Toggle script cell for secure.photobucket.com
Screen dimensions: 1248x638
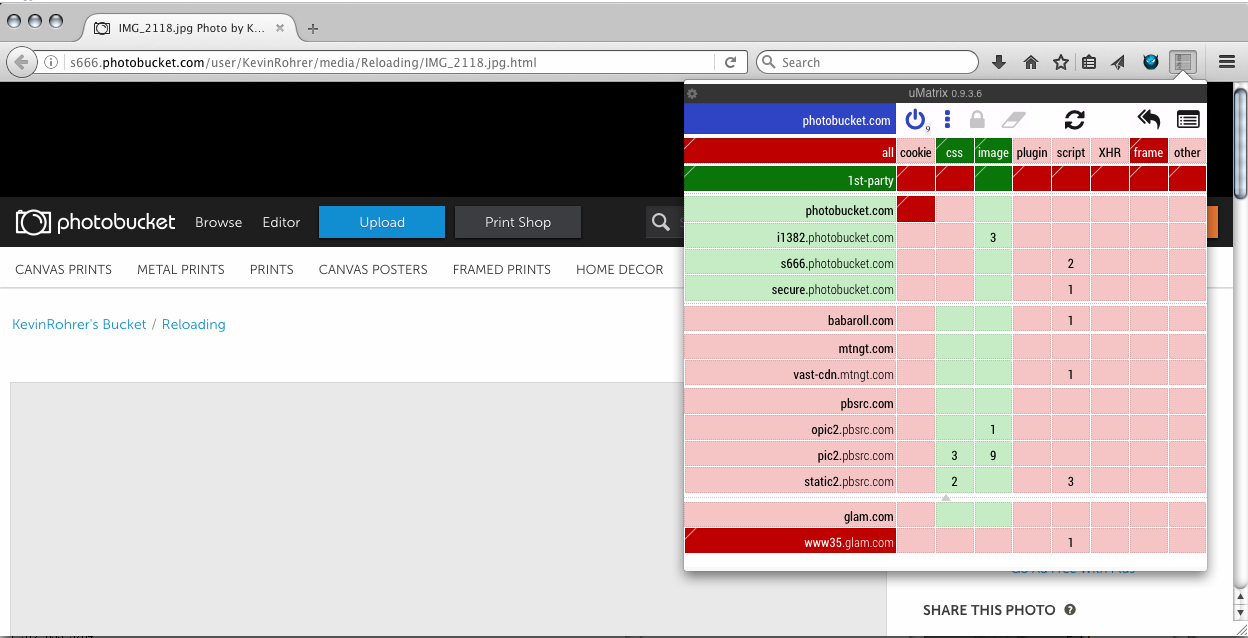(1071, 289)
